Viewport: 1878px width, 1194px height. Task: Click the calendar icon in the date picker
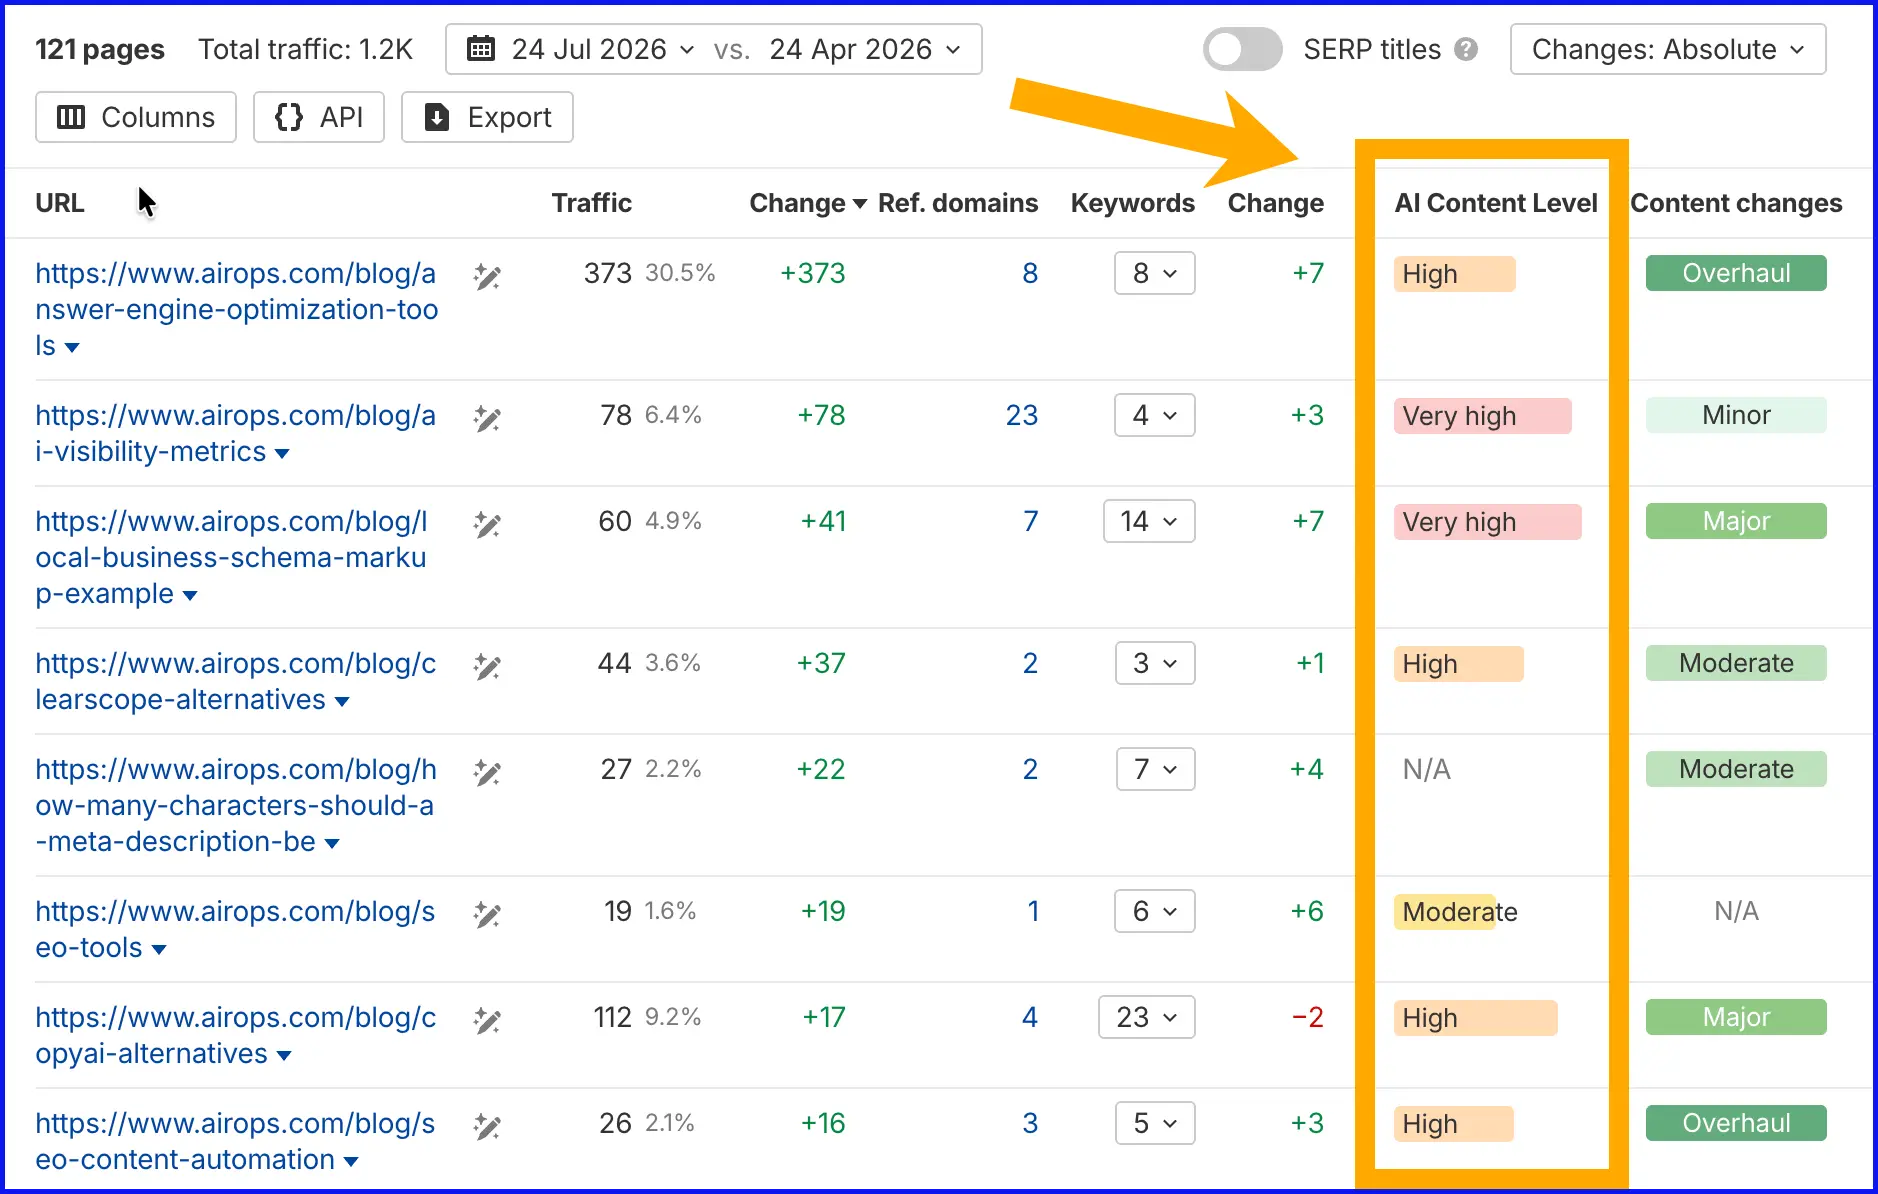click(481, 49)
